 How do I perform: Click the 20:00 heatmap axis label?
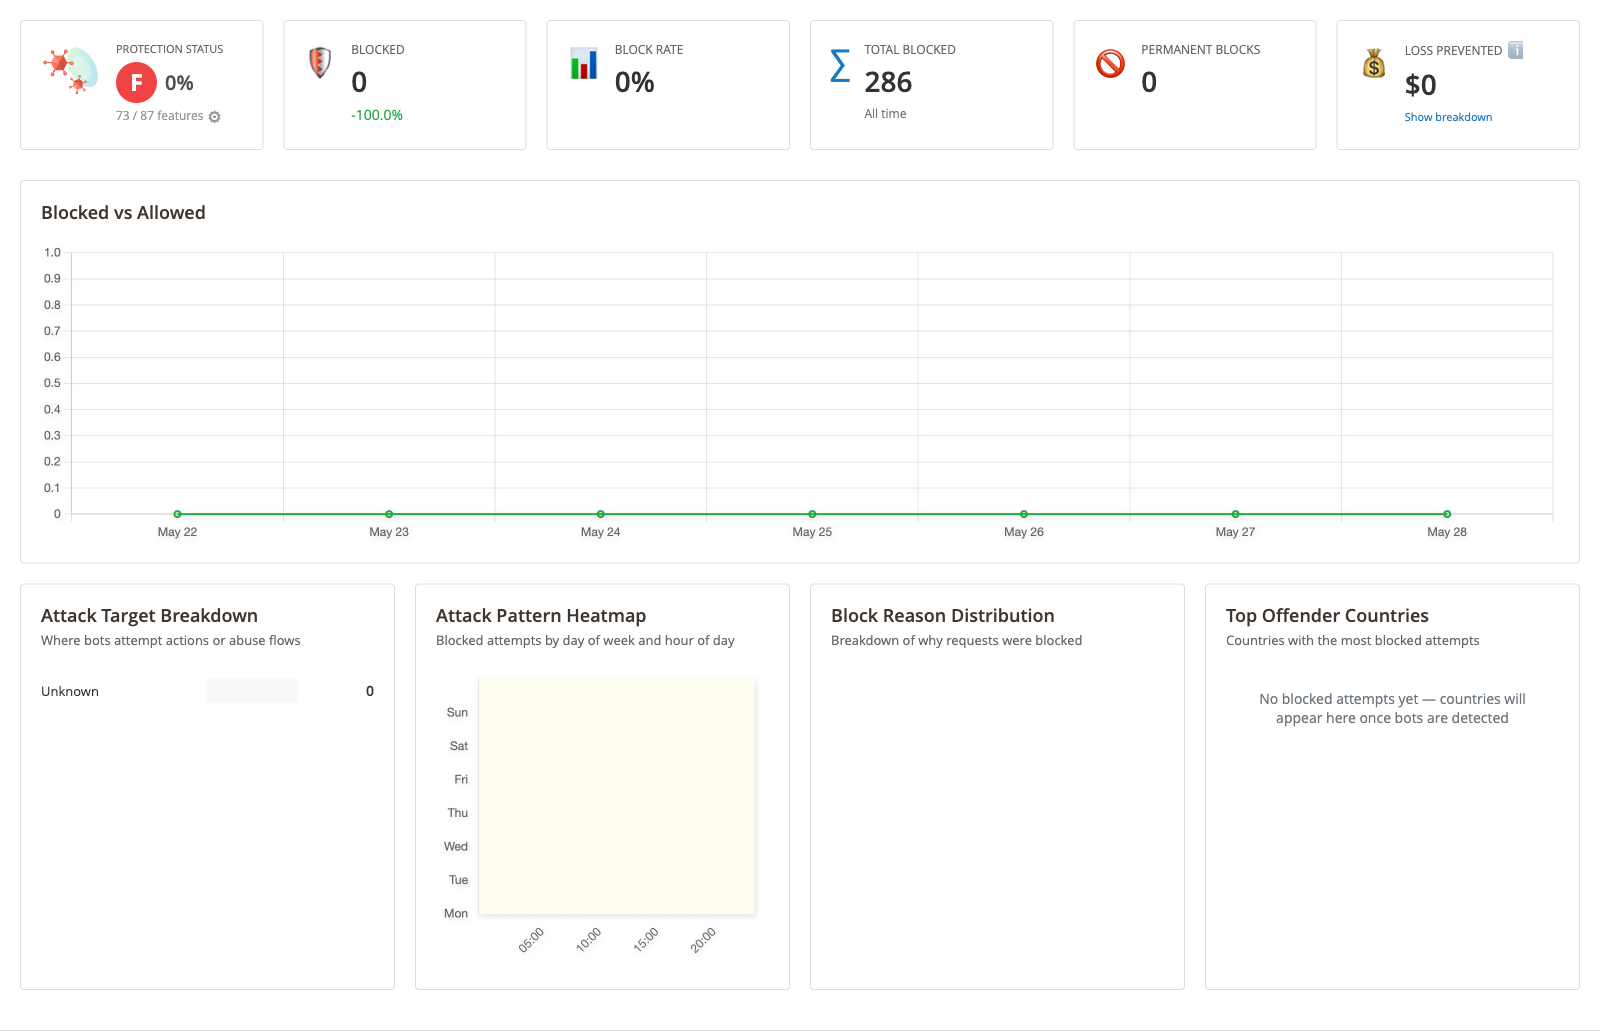tap(703, 940)
